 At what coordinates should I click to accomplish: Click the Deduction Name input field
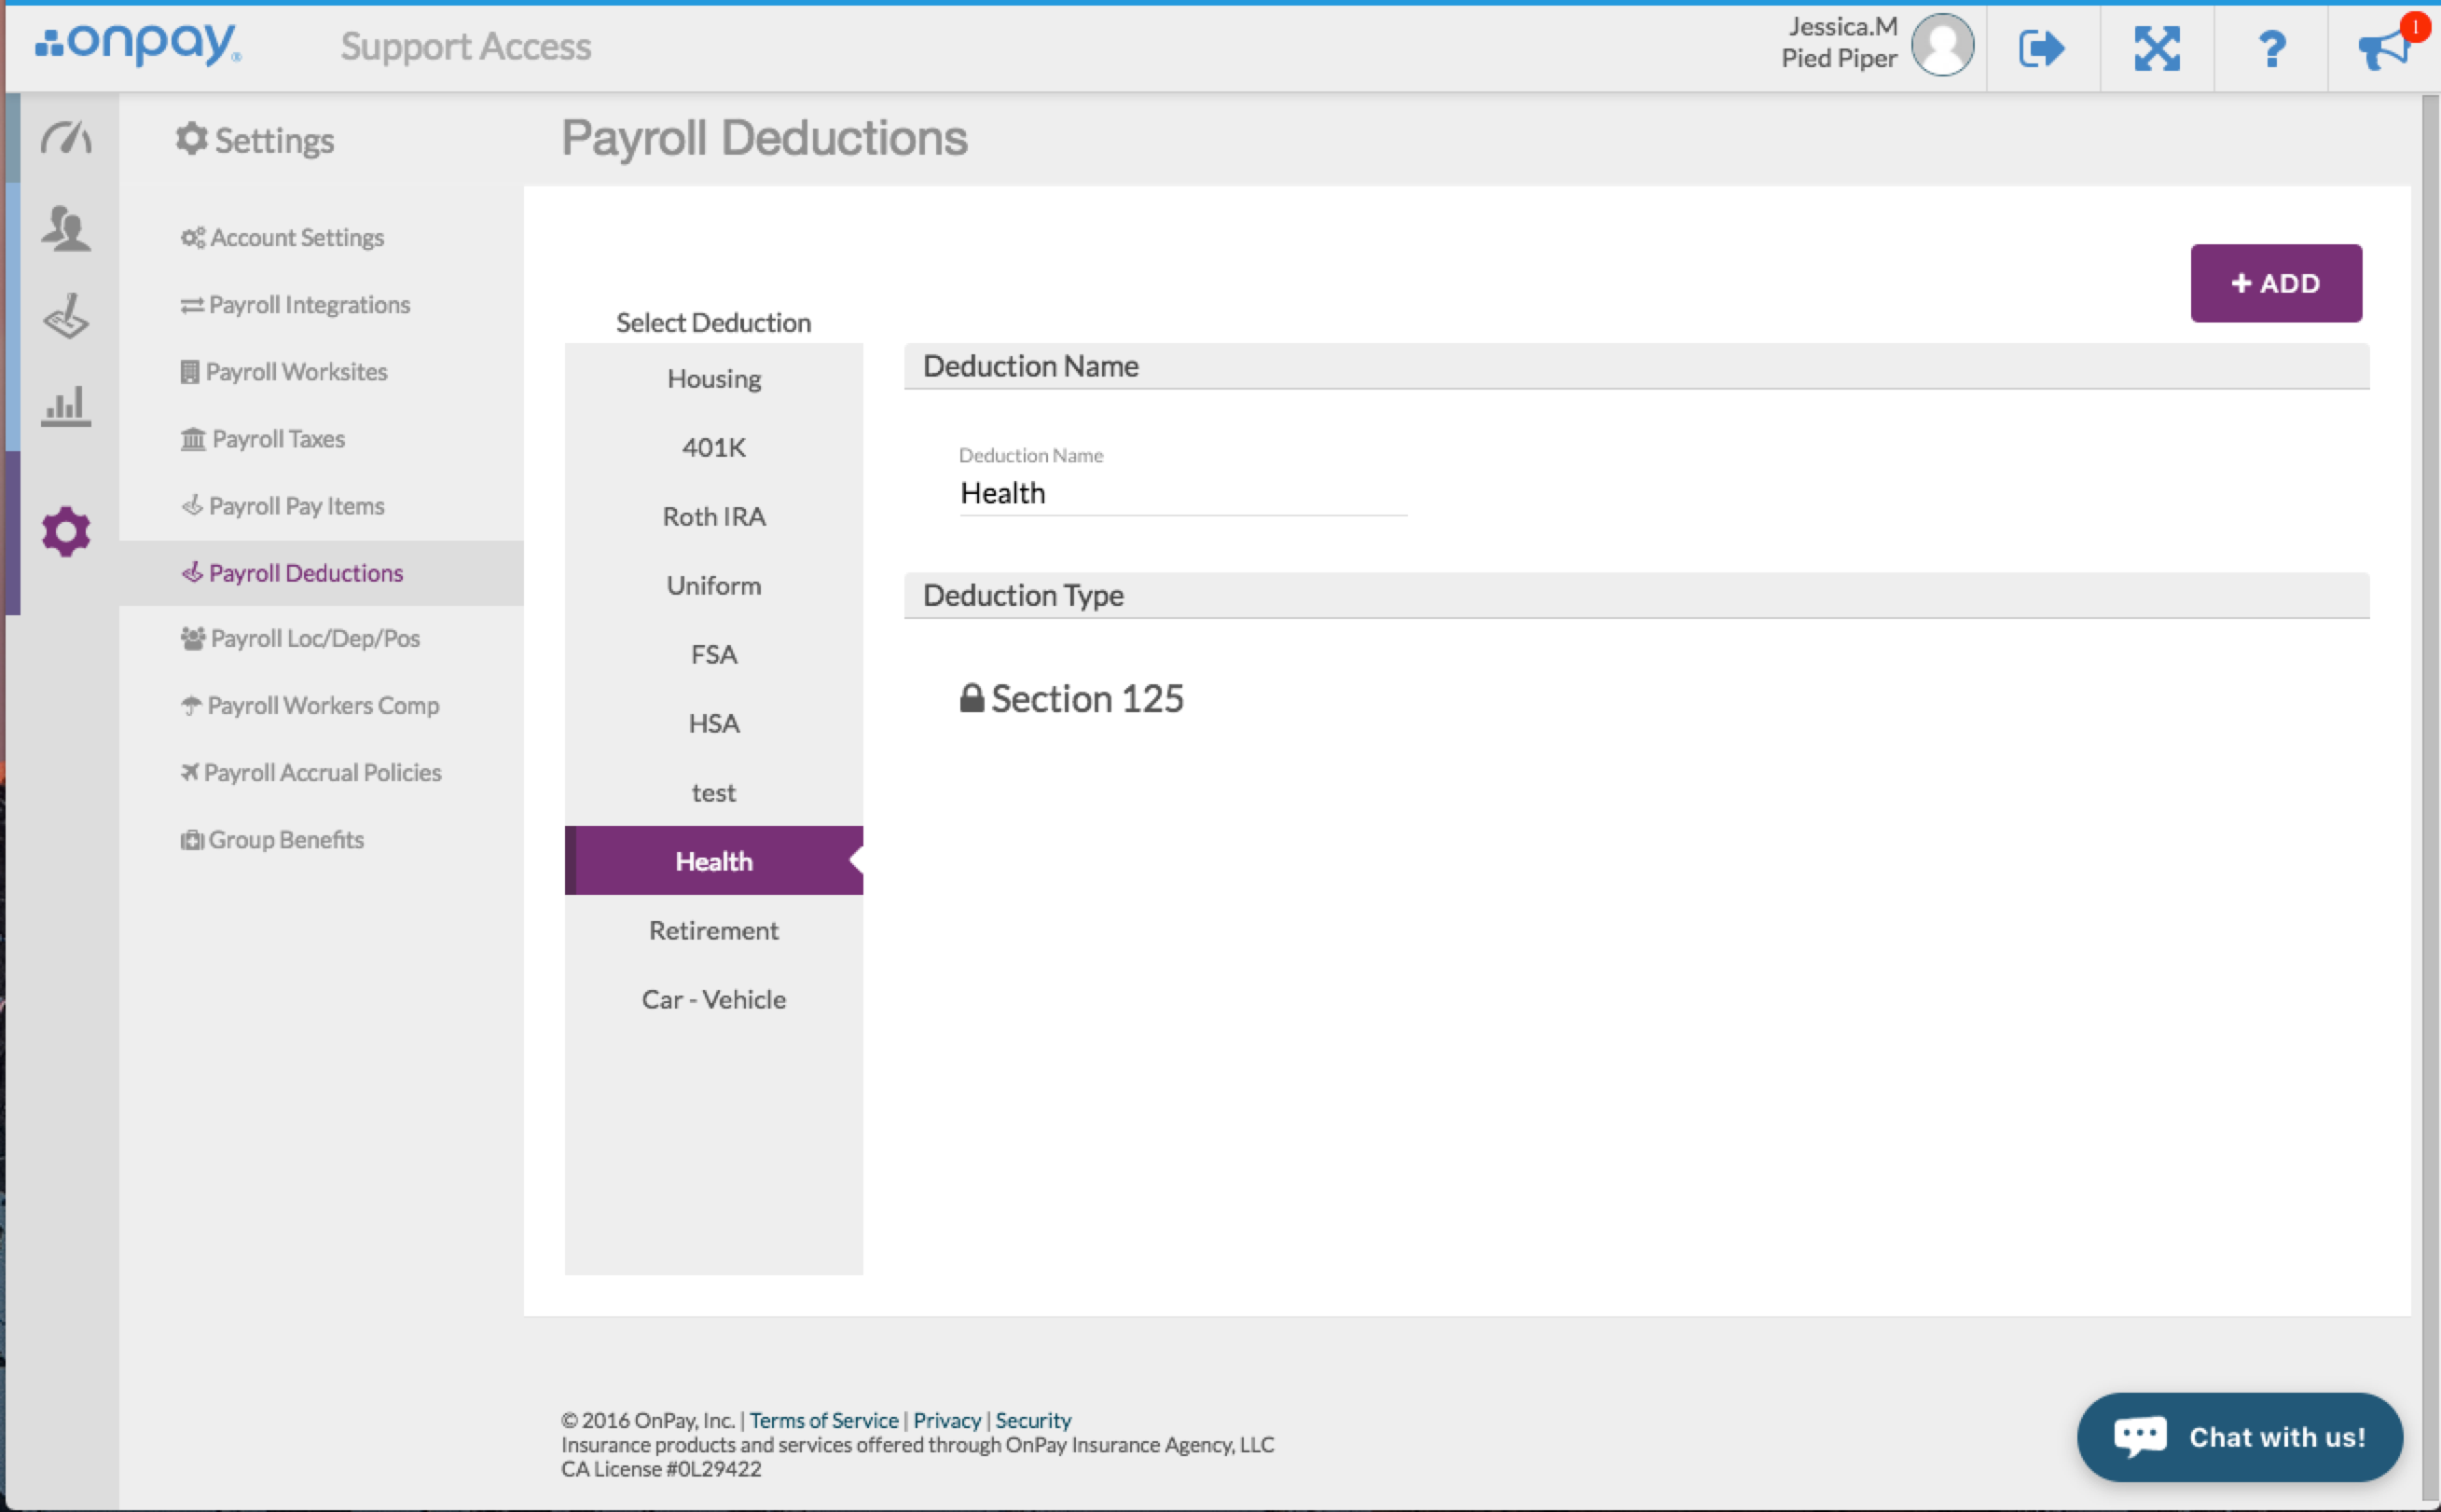[1183, 493]
